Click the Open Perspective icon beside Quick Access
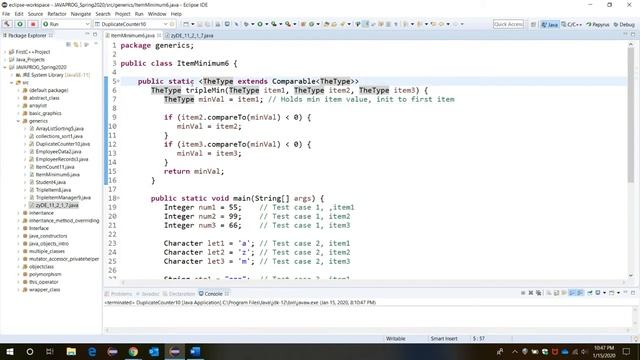Image resolution: width=640 pixels, height=360 pixels. click(x=533, y=24)
